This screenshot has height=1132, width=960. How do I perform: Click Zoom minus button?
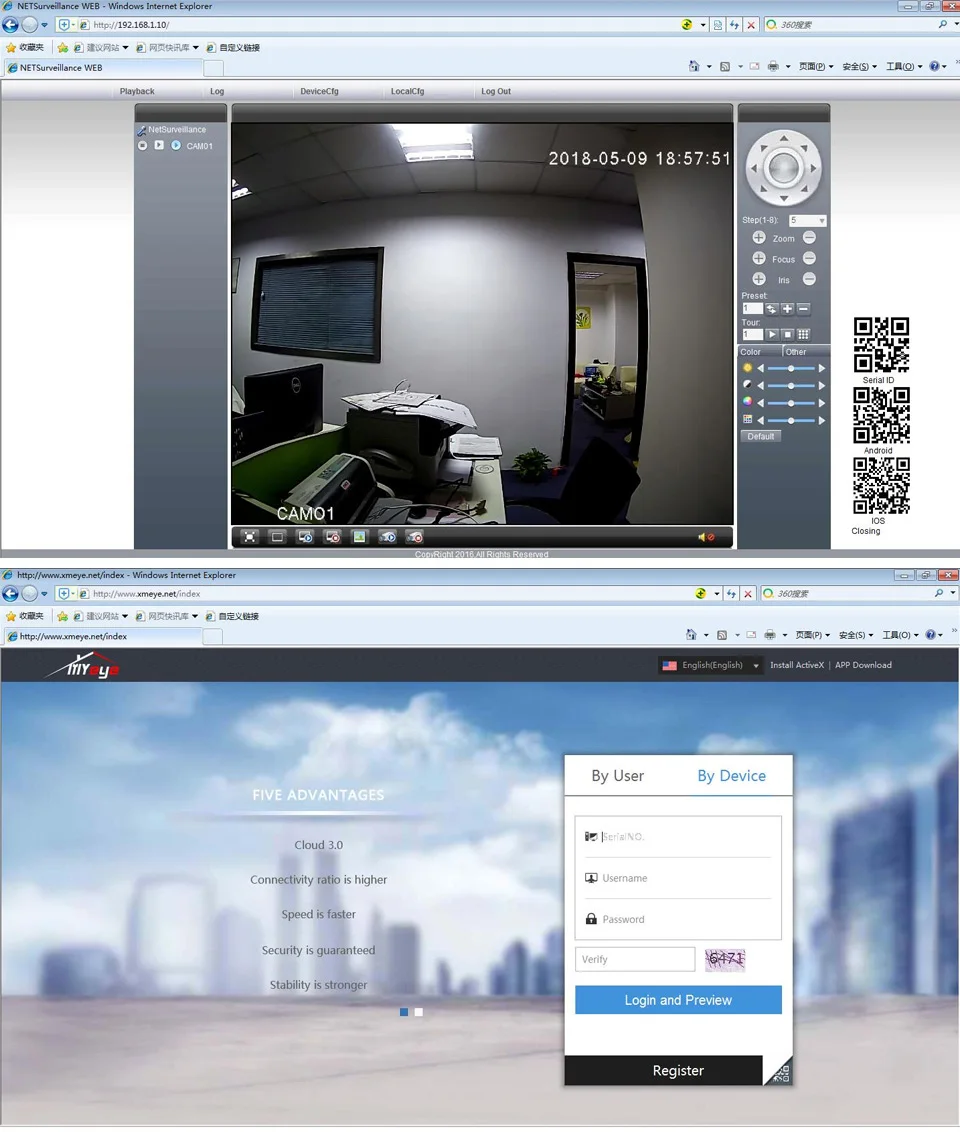pyautogui.click(x=809, y=238)
